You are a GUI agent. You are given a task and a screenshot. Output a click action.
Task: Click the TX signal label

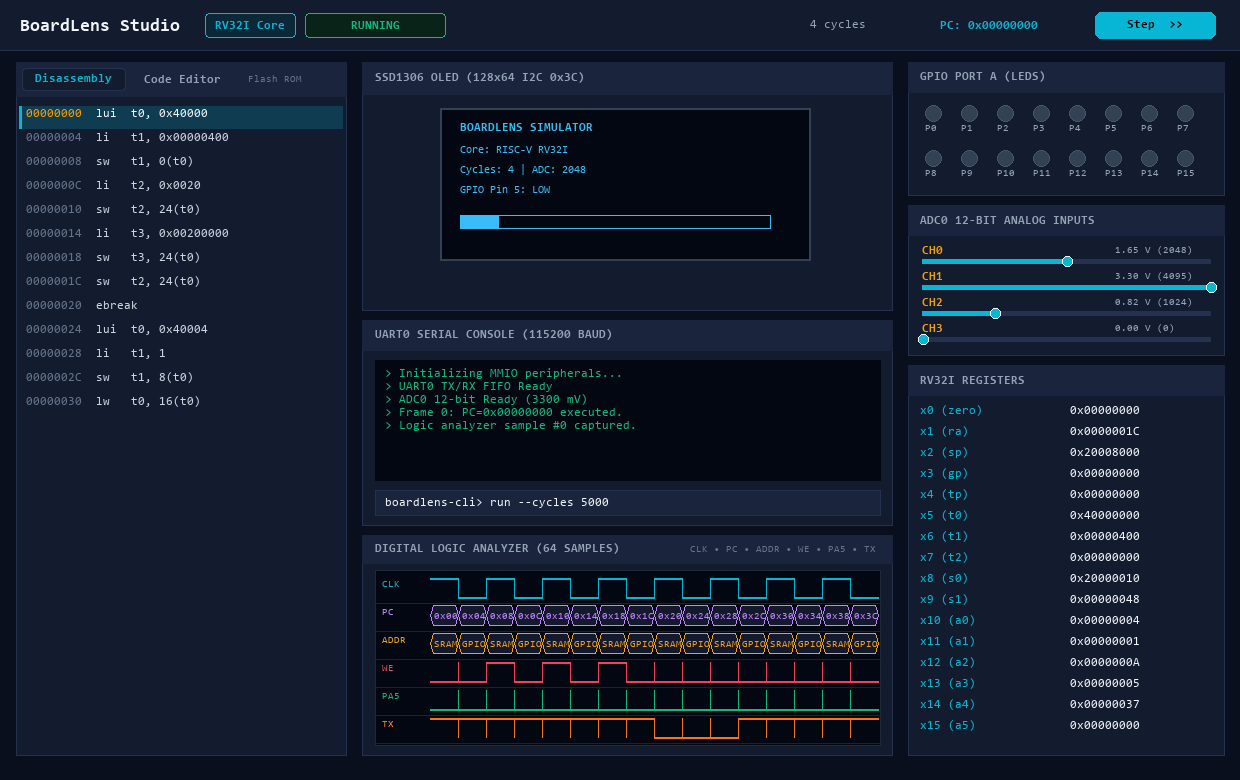pyautogui.click(x=387, y=724)
